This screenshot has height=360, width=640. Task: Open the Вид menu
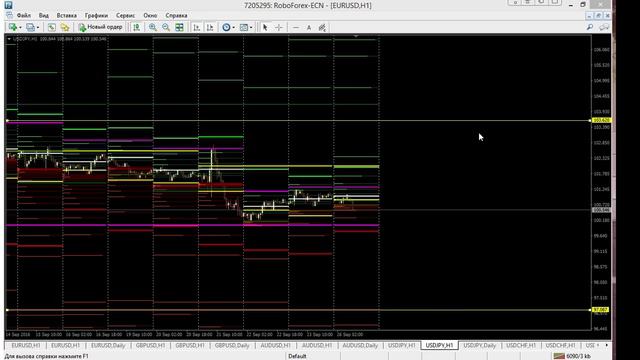(x=44, y=16)
